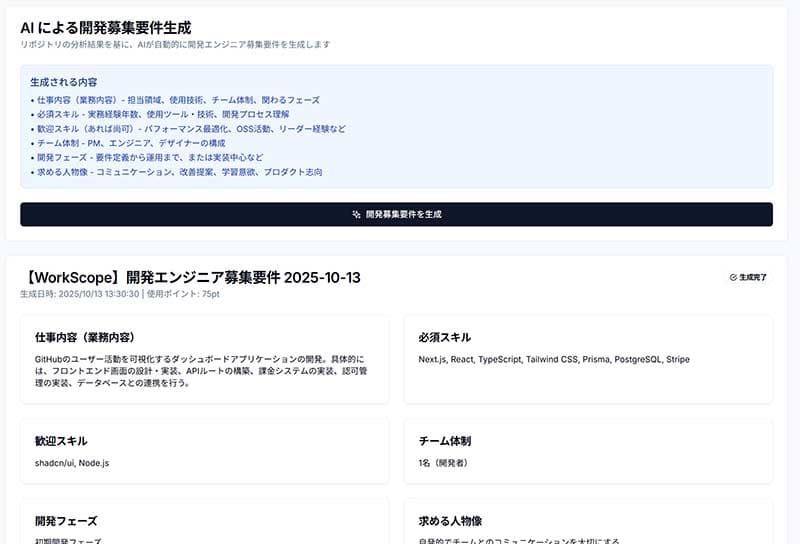Click 1名（開発者）in the チーム体制 card

[443, 463]
